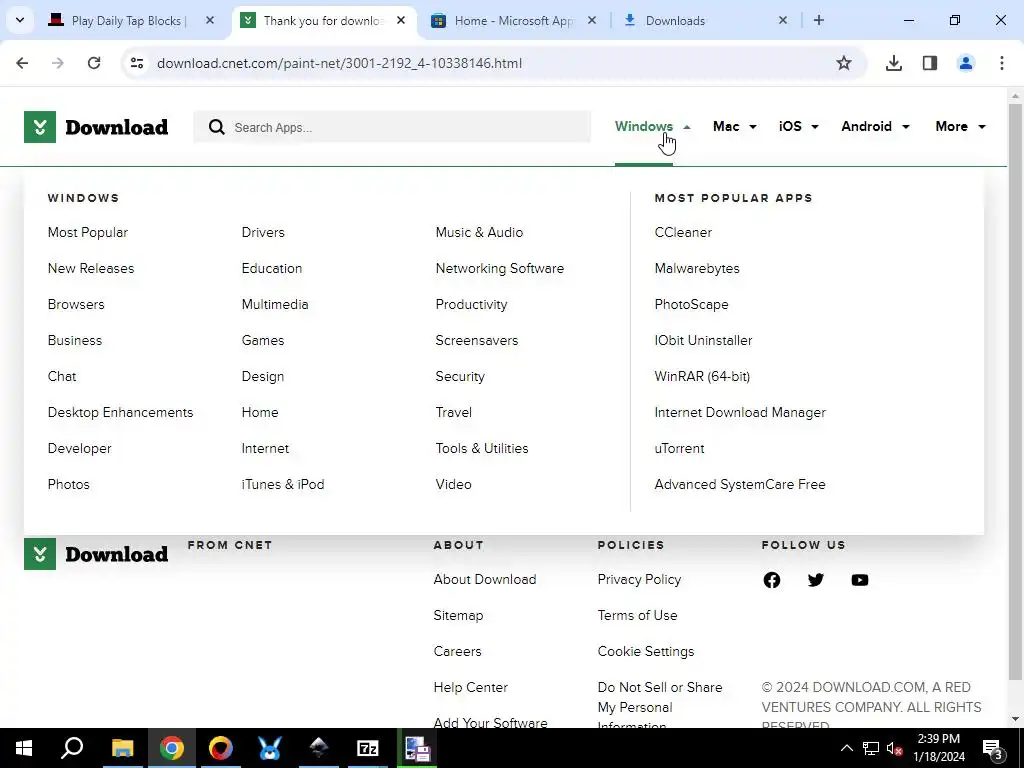Open Internet Download Manager link

click(740, 413)
